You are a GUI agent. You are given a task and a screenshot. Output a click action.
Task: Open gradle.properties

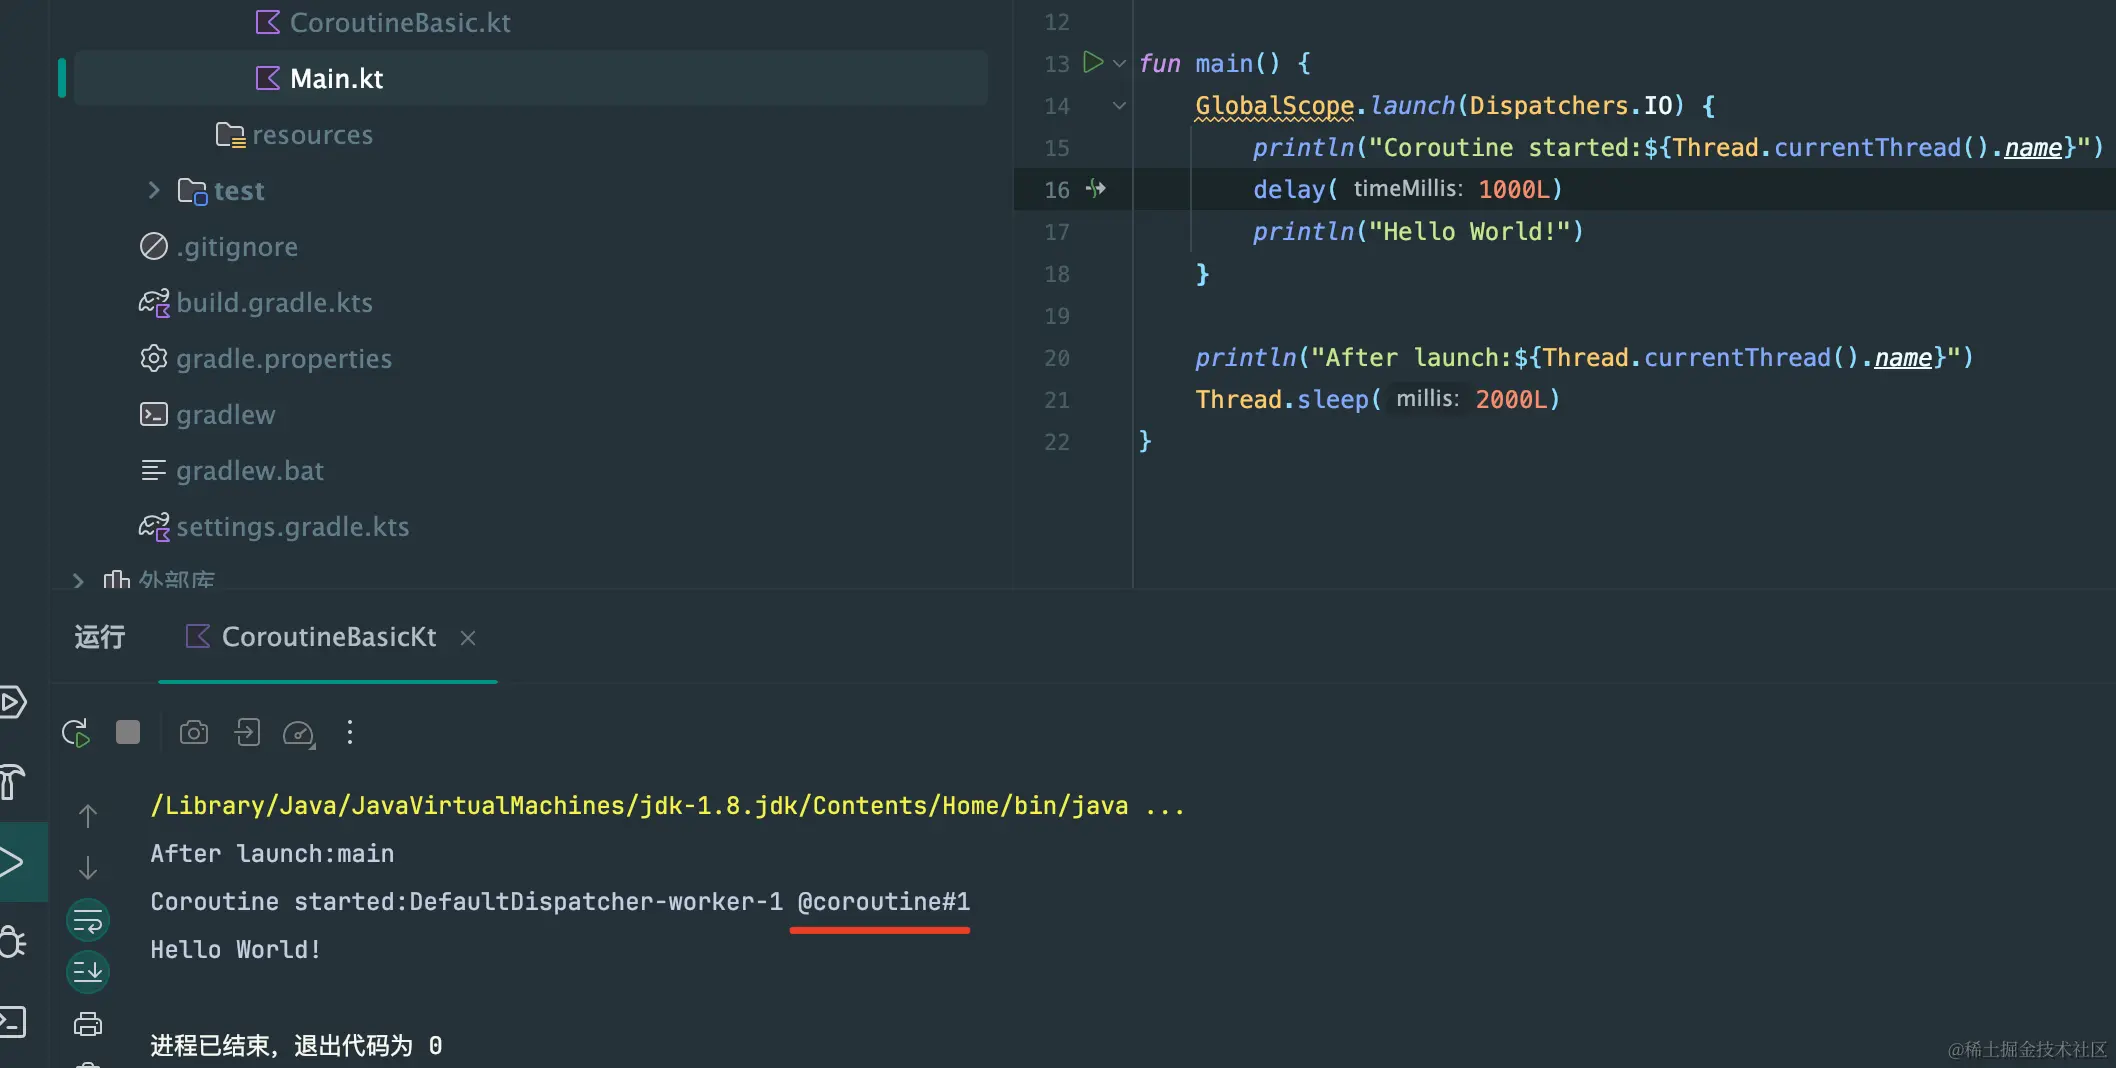265,358
